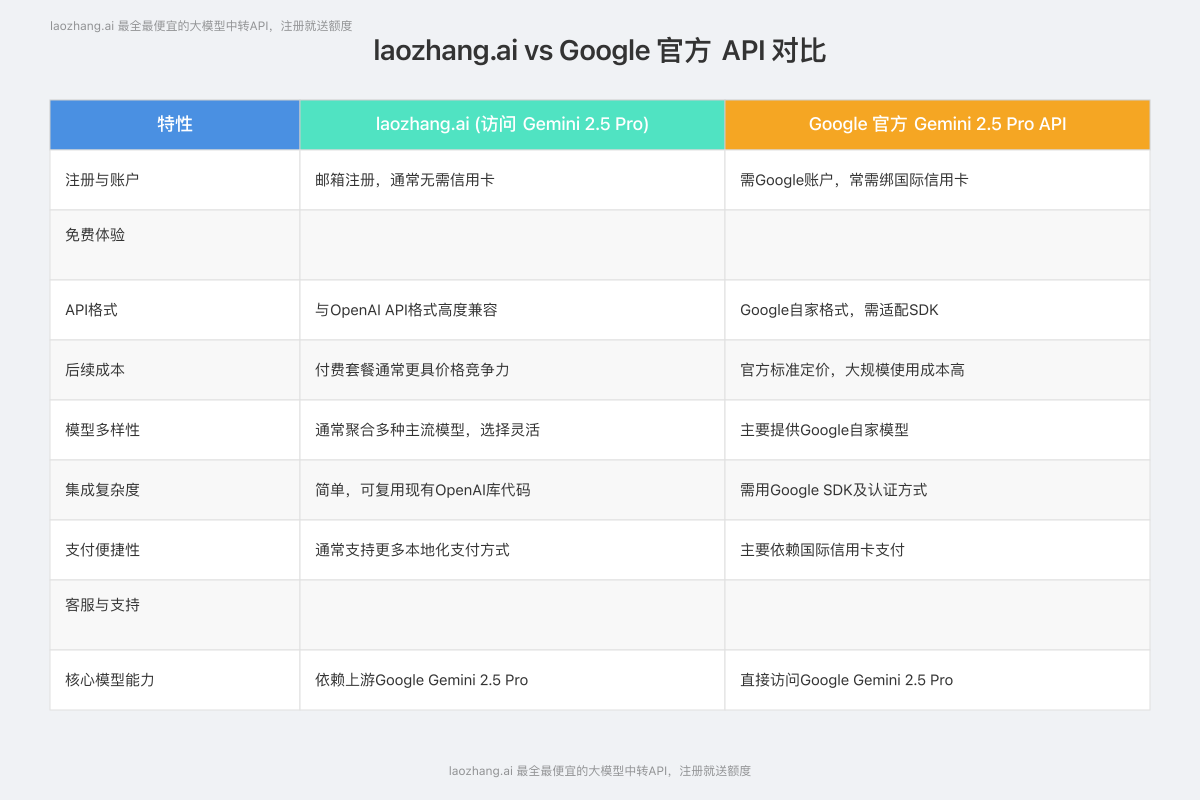1200x800 pixels.
Task: Click the cell "邮箱注册，通常无需信用卡"
Action: coord(512,180)
